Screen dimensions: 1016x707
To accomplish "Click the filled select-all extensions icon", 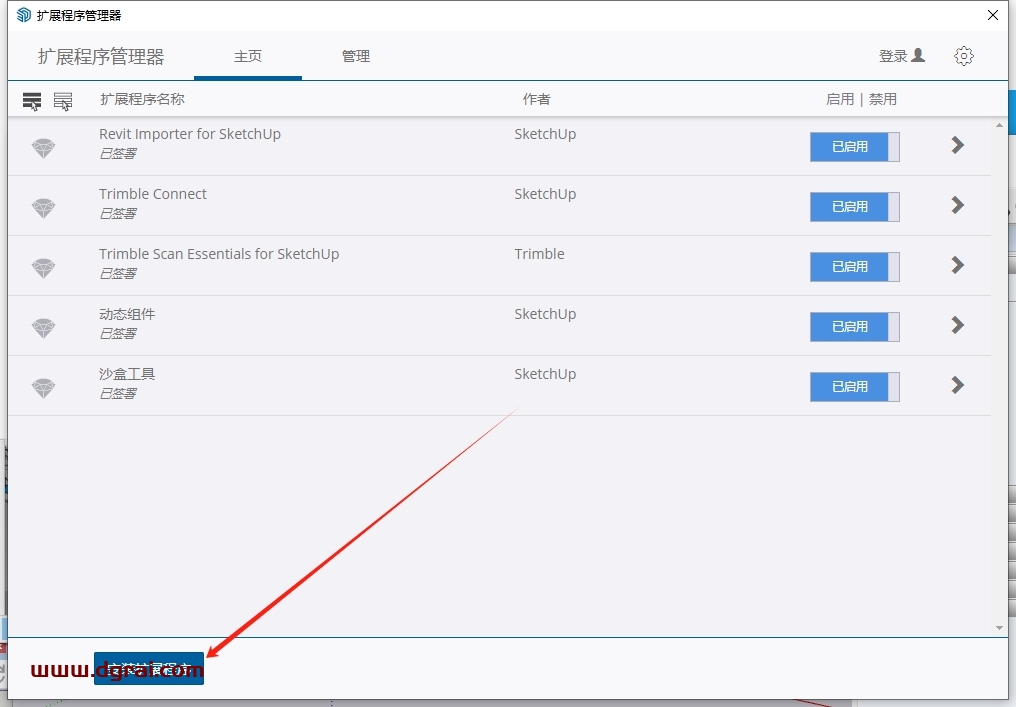I will click(x=32, y=101).
